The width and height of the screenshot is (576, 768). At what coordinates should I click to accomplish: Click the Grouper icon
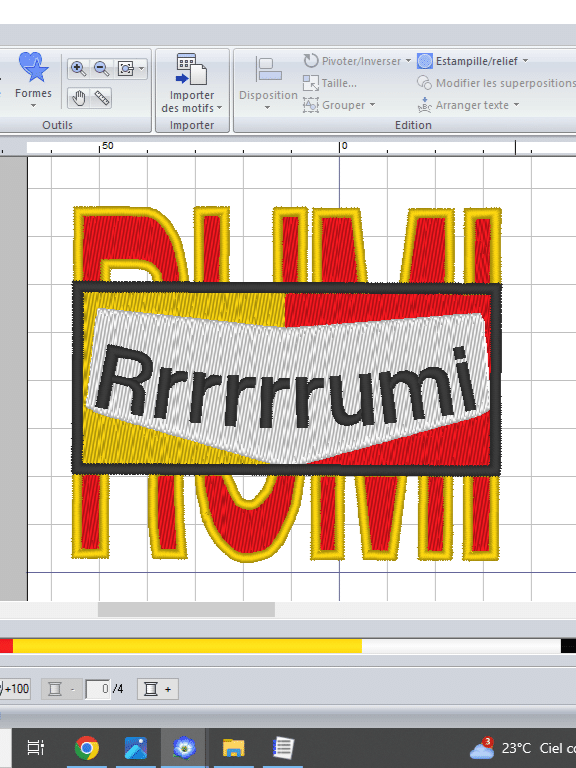311,105
